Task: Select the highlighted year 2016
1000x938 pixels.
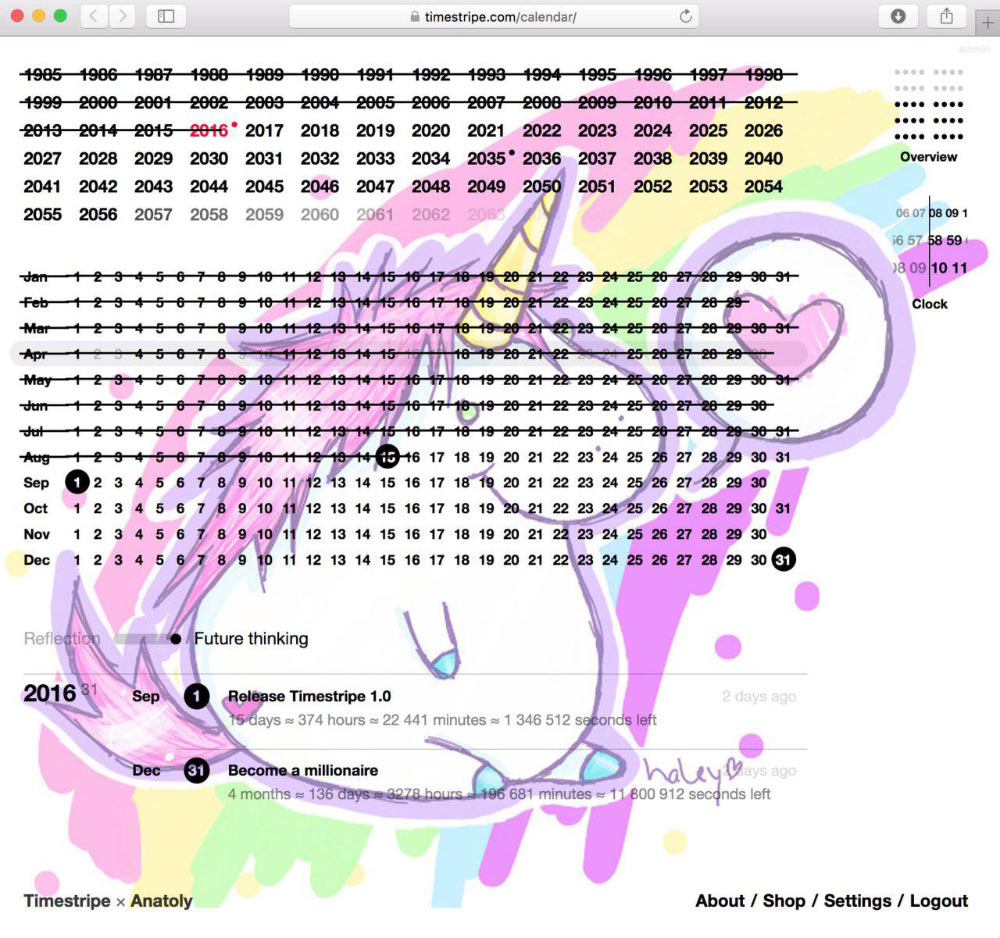Action: pos(209,131)
